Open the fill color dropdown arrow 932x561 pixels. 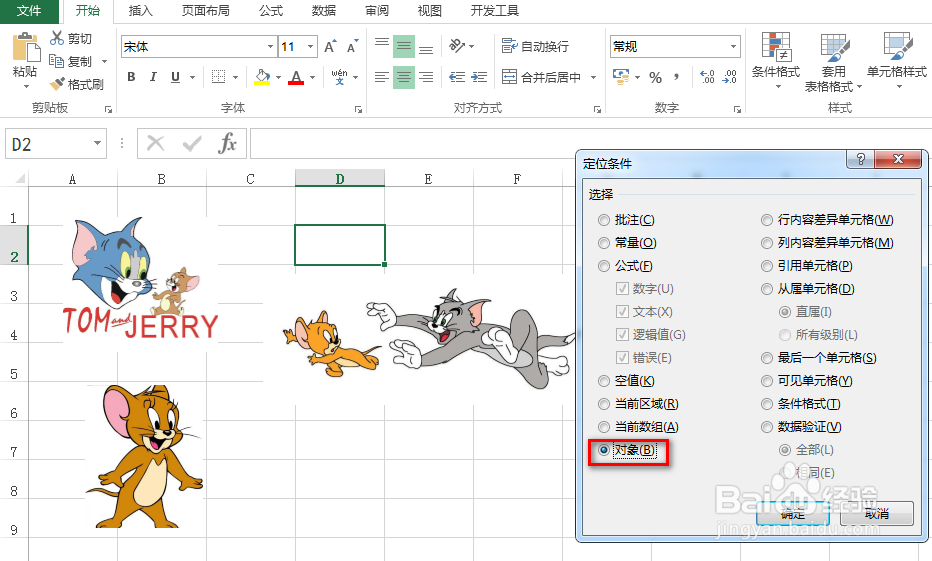[x=278, y=77]
